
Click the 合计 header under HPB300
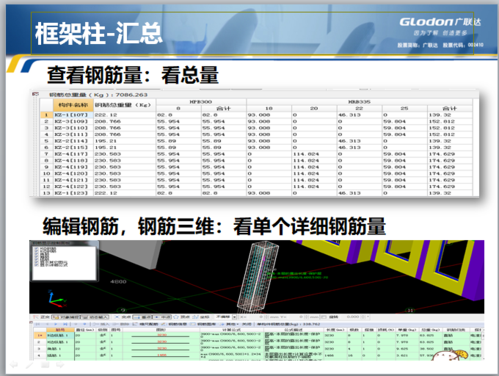224,108
